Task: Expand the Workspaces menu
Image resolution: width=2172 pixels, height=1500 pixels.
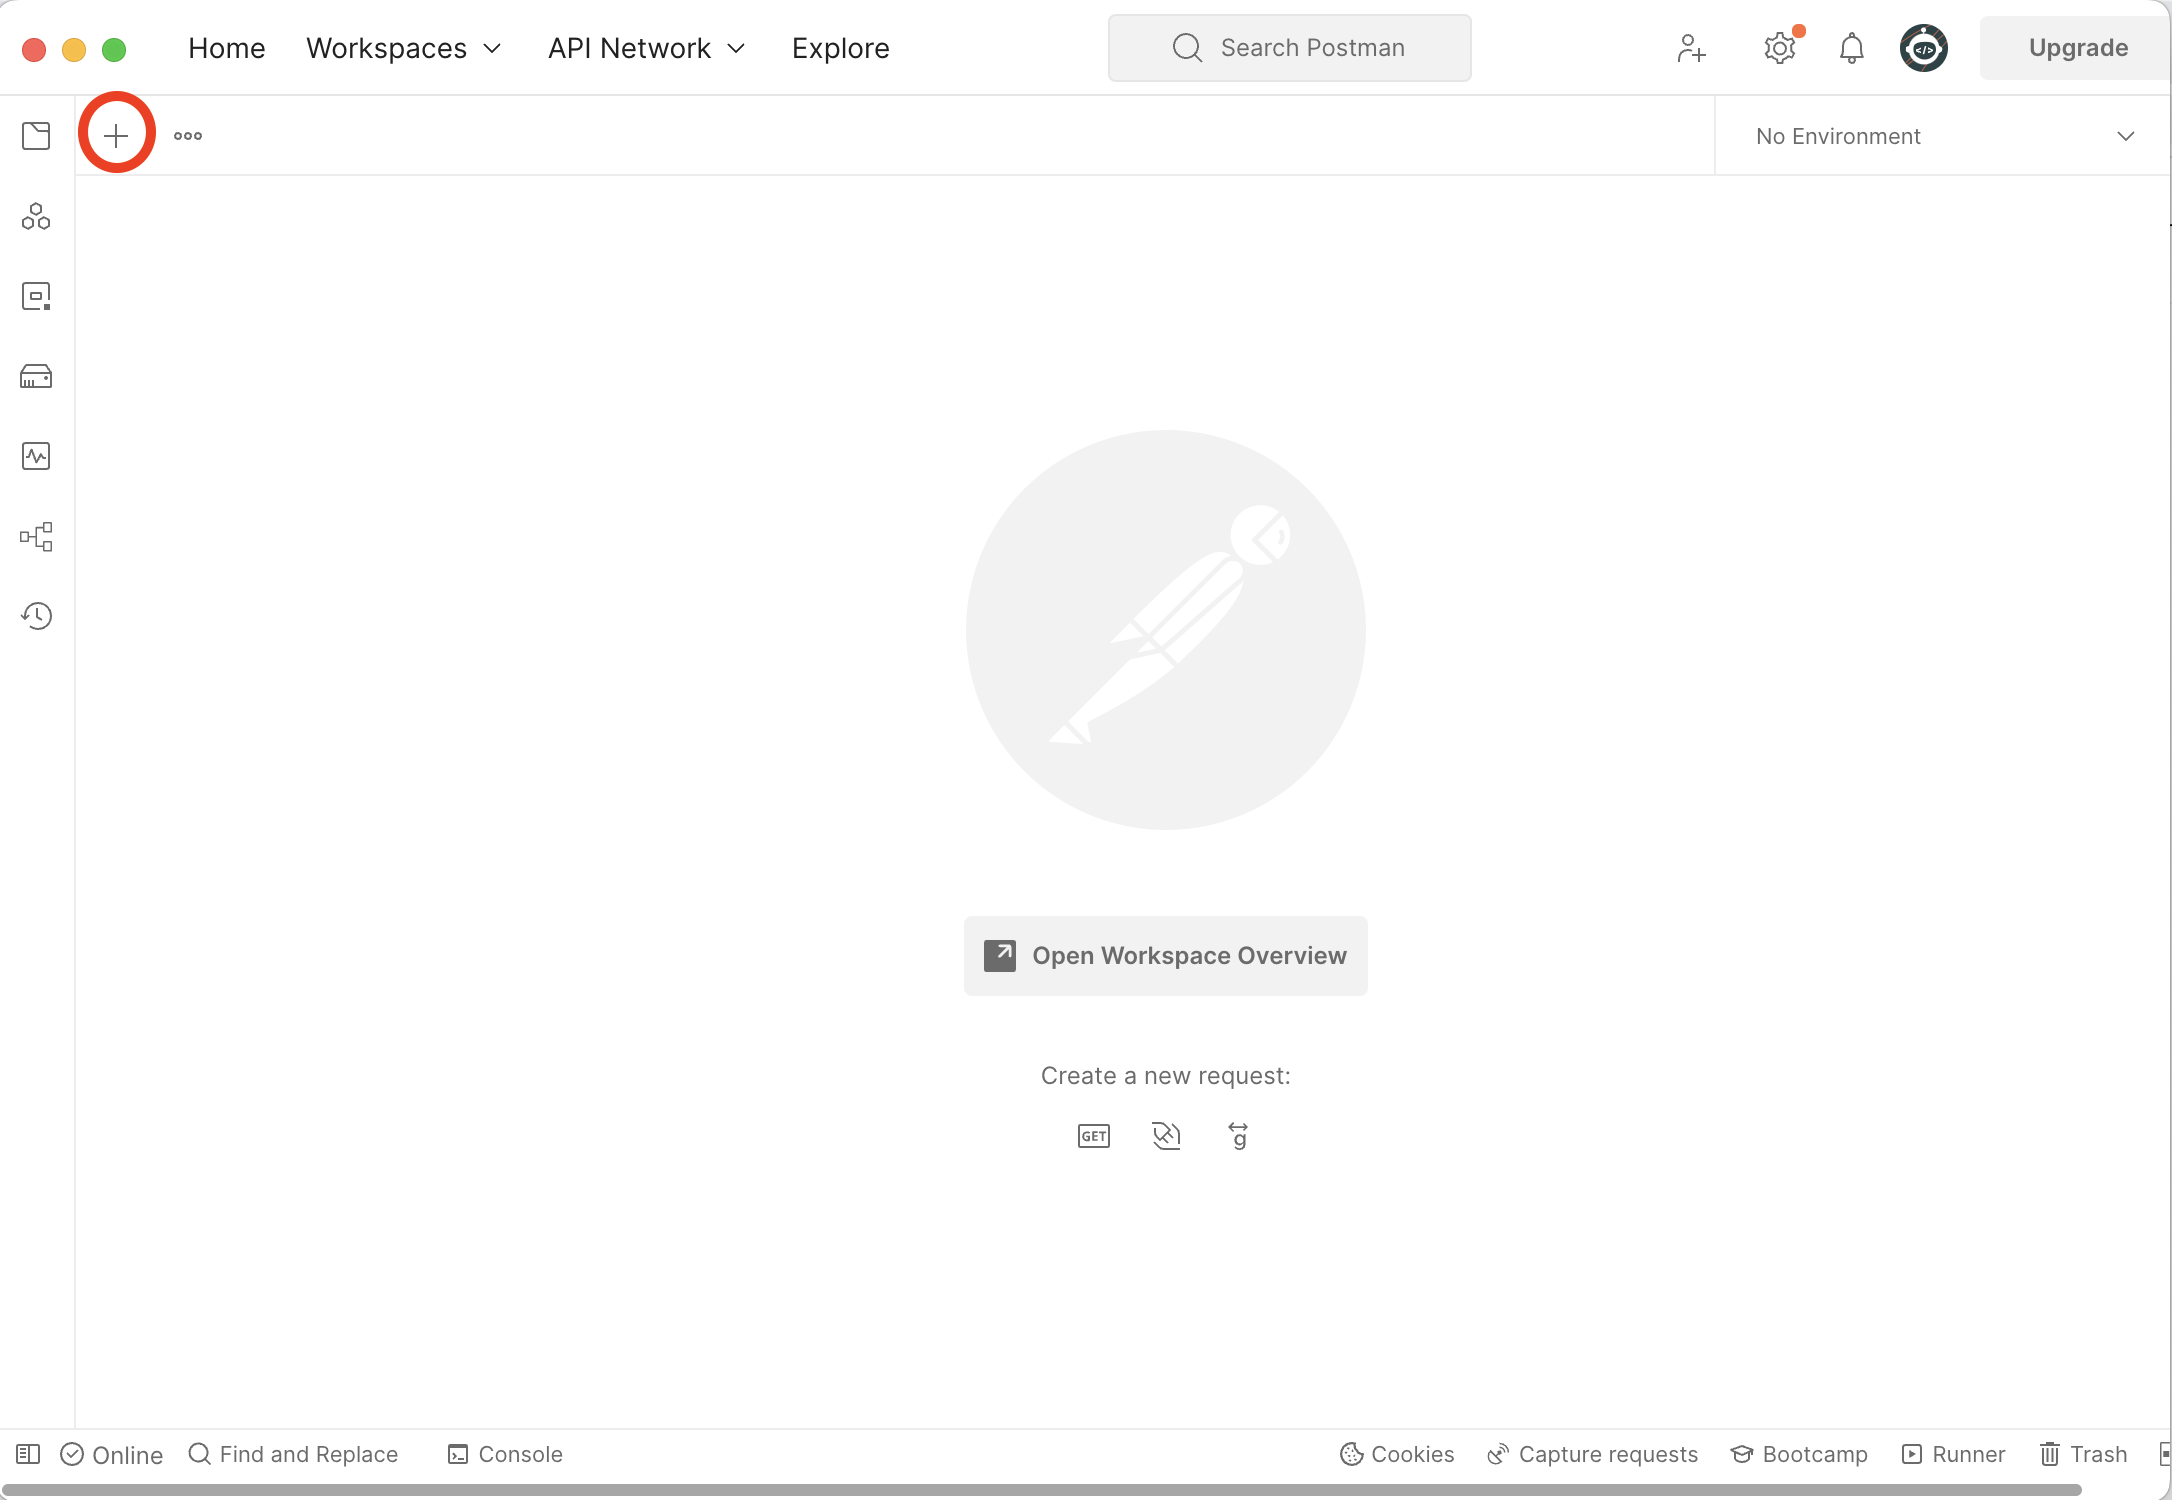Action: (x=403, y=48)
